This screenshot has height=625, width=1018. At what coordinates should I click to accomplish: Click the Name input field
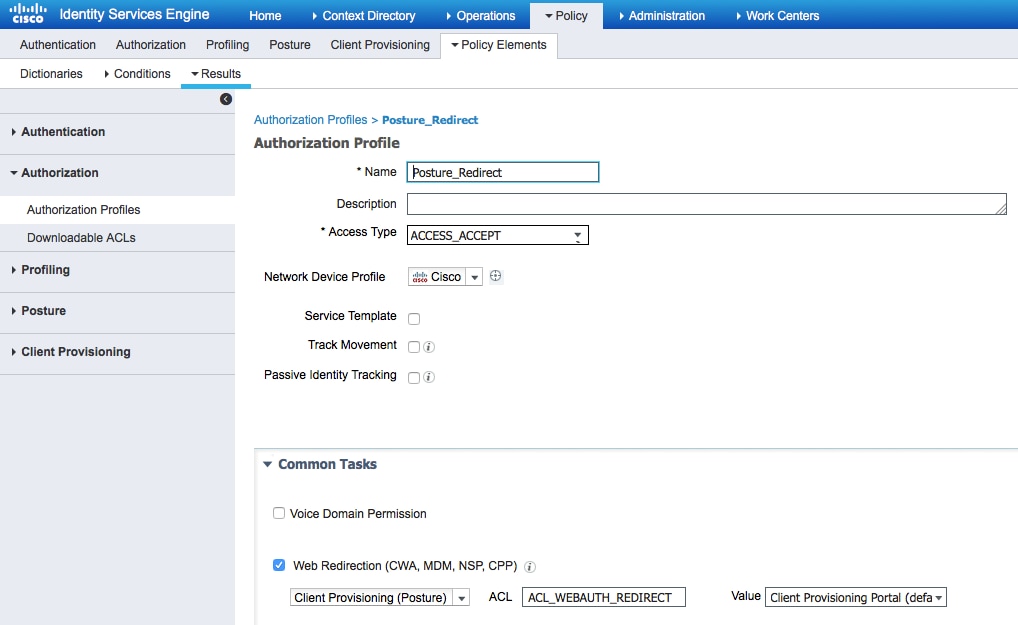(x=503, y=172)
